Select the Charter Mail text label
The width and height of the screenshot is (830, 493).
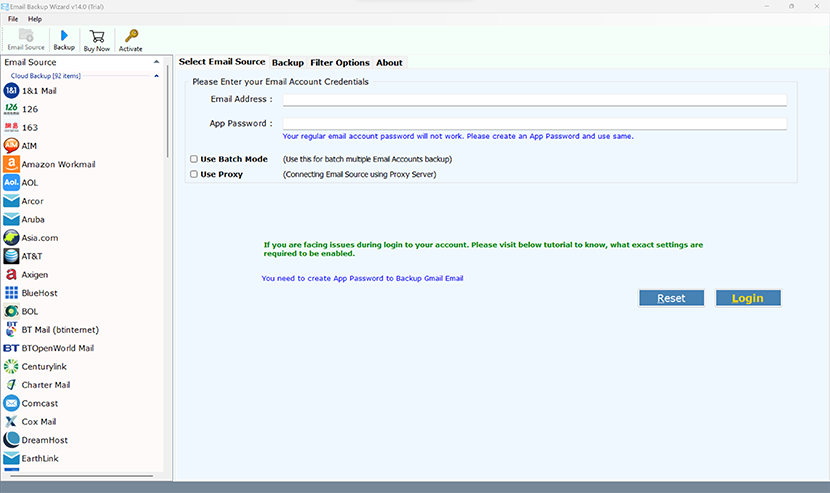(x=46, y=385)
